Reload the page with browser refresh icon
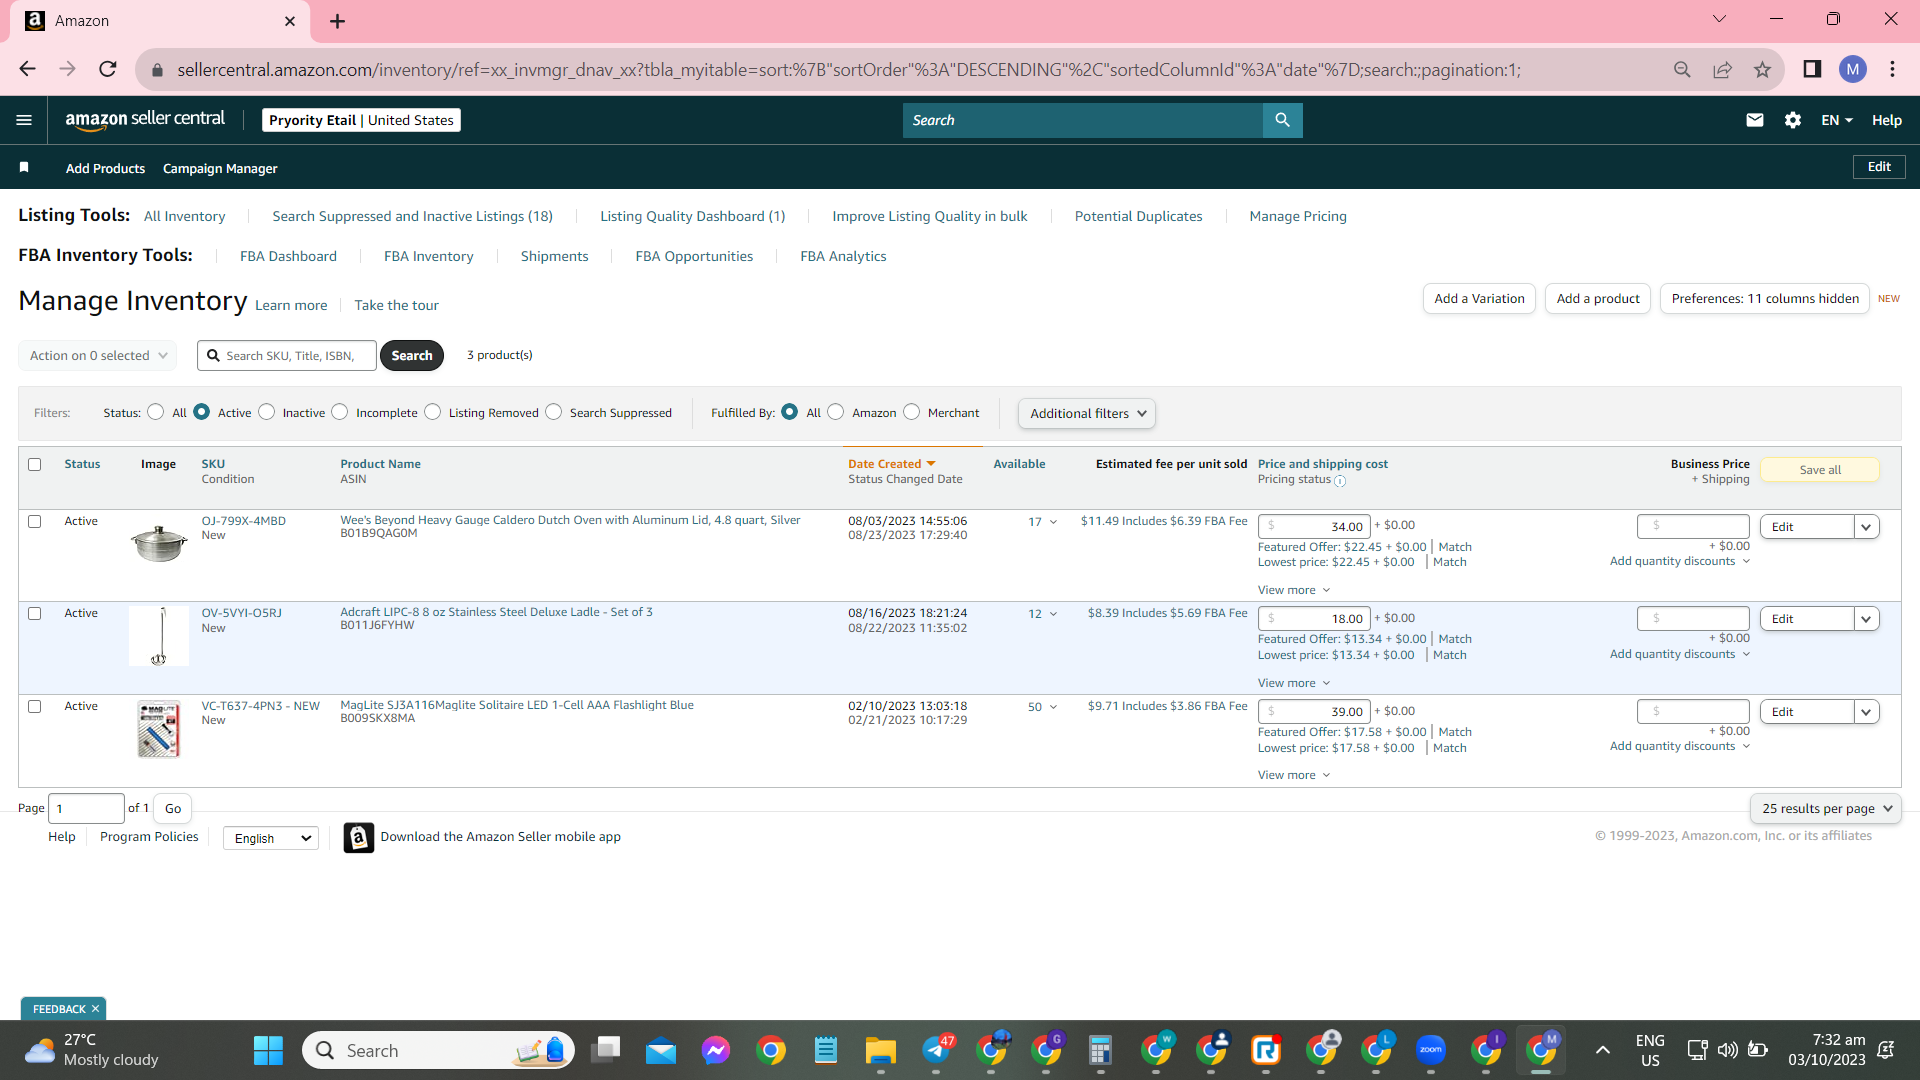The width and height of the screenshot is (1920, 1080). click(x=108, y=69)
